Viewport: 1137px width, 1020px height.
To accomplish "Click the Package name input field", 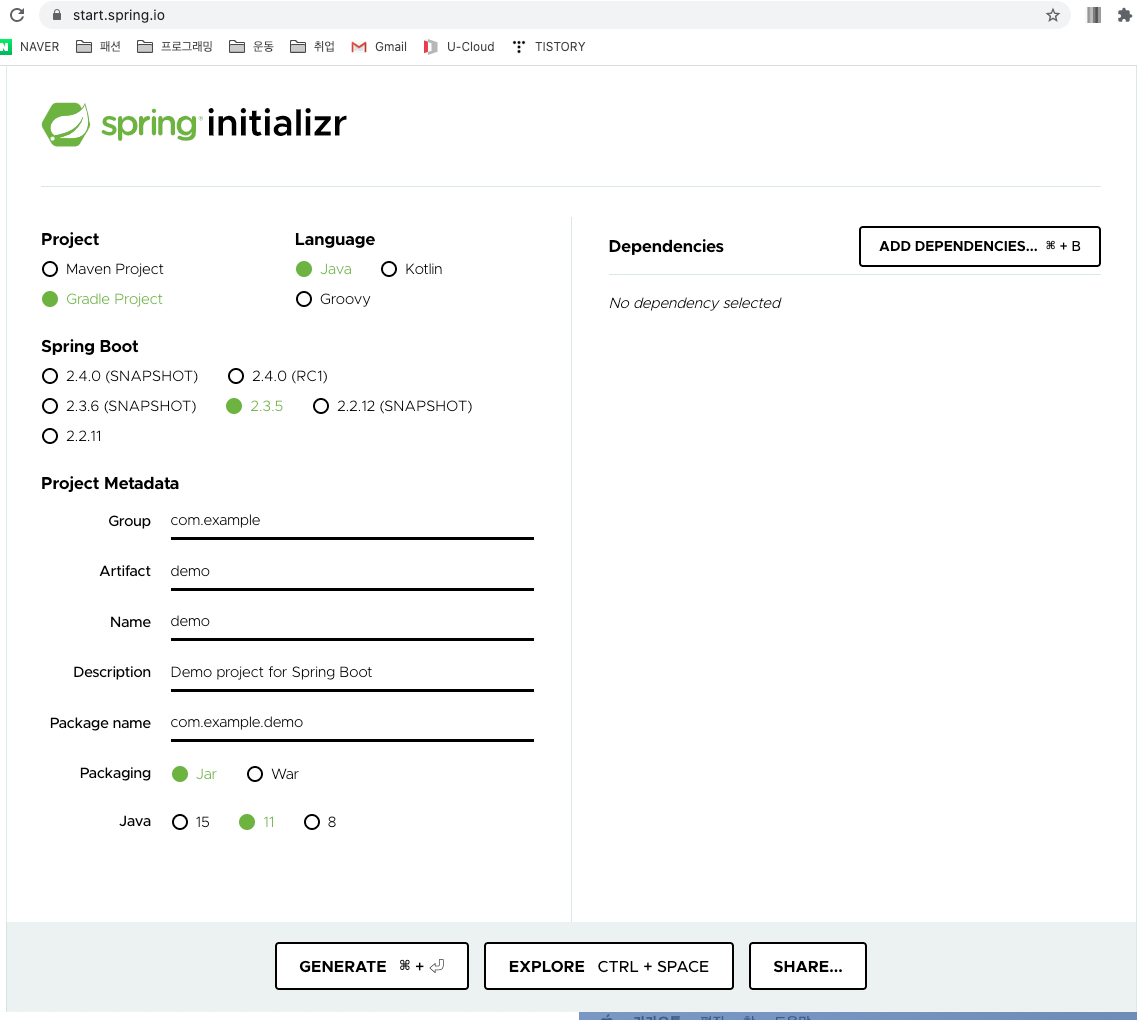I will 352,723.
